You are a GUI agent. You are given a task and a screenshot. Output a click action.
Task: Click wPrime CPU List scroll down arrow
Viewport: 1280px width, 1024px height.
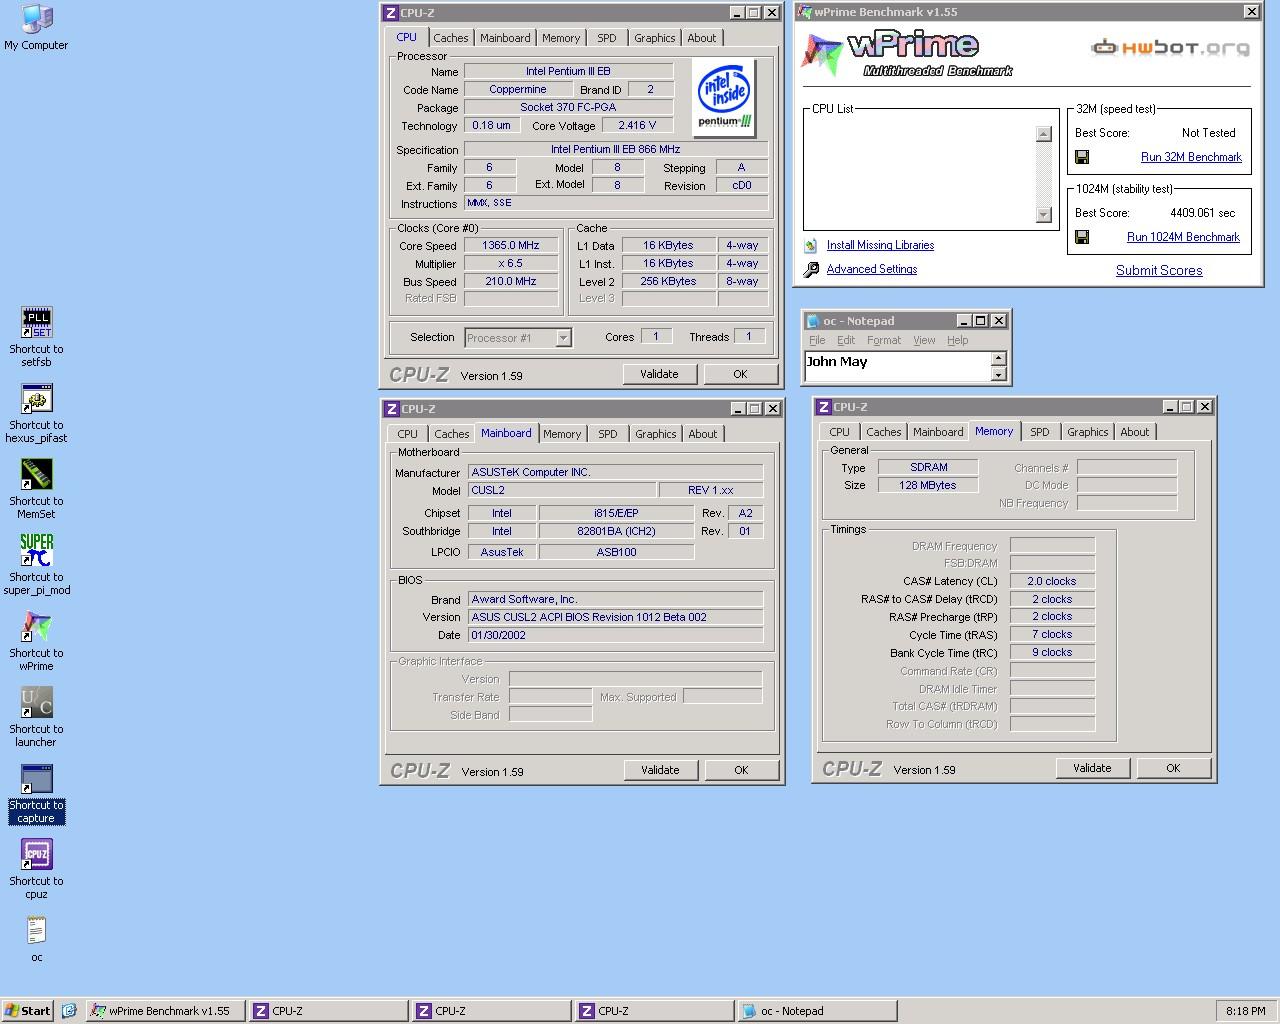pos(1043,214)
